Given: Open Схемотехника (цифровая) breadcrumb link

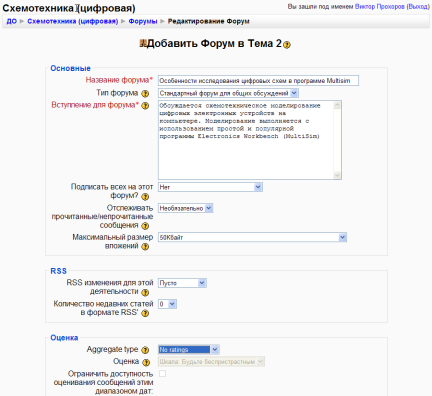Looking at the screenshot, I should tap(73, 21).
